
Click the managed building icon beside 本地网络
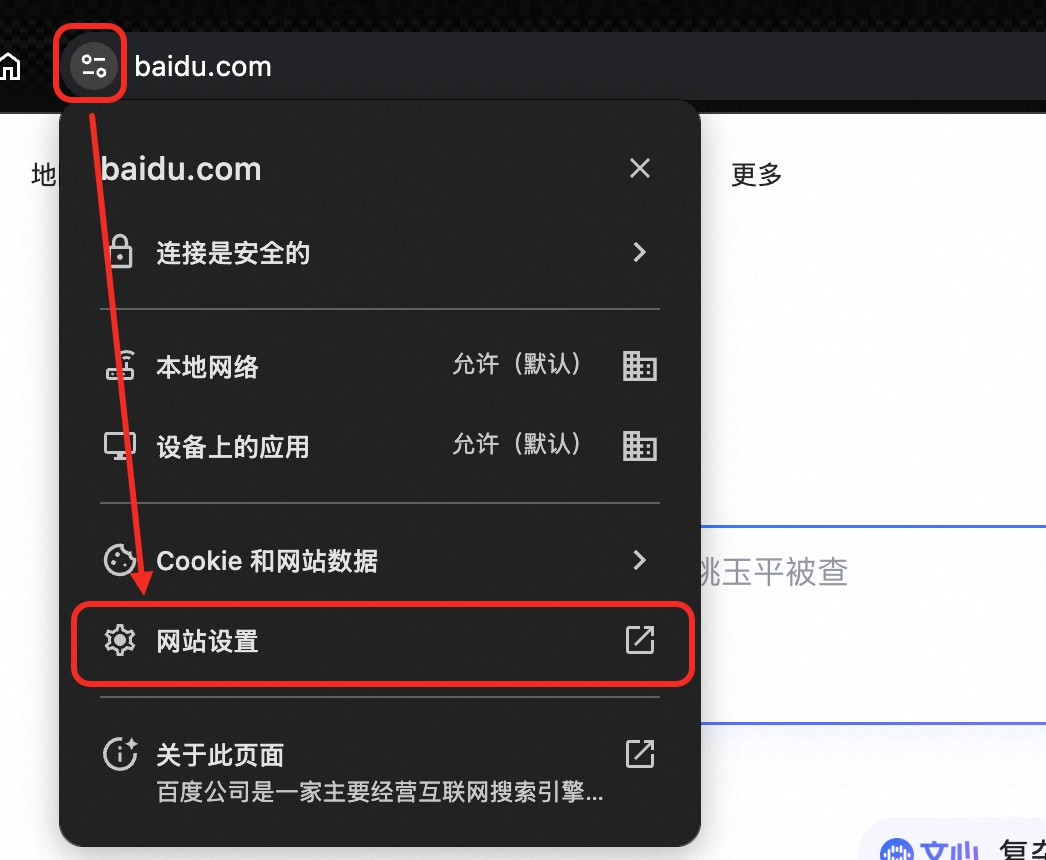pos(640,366)
